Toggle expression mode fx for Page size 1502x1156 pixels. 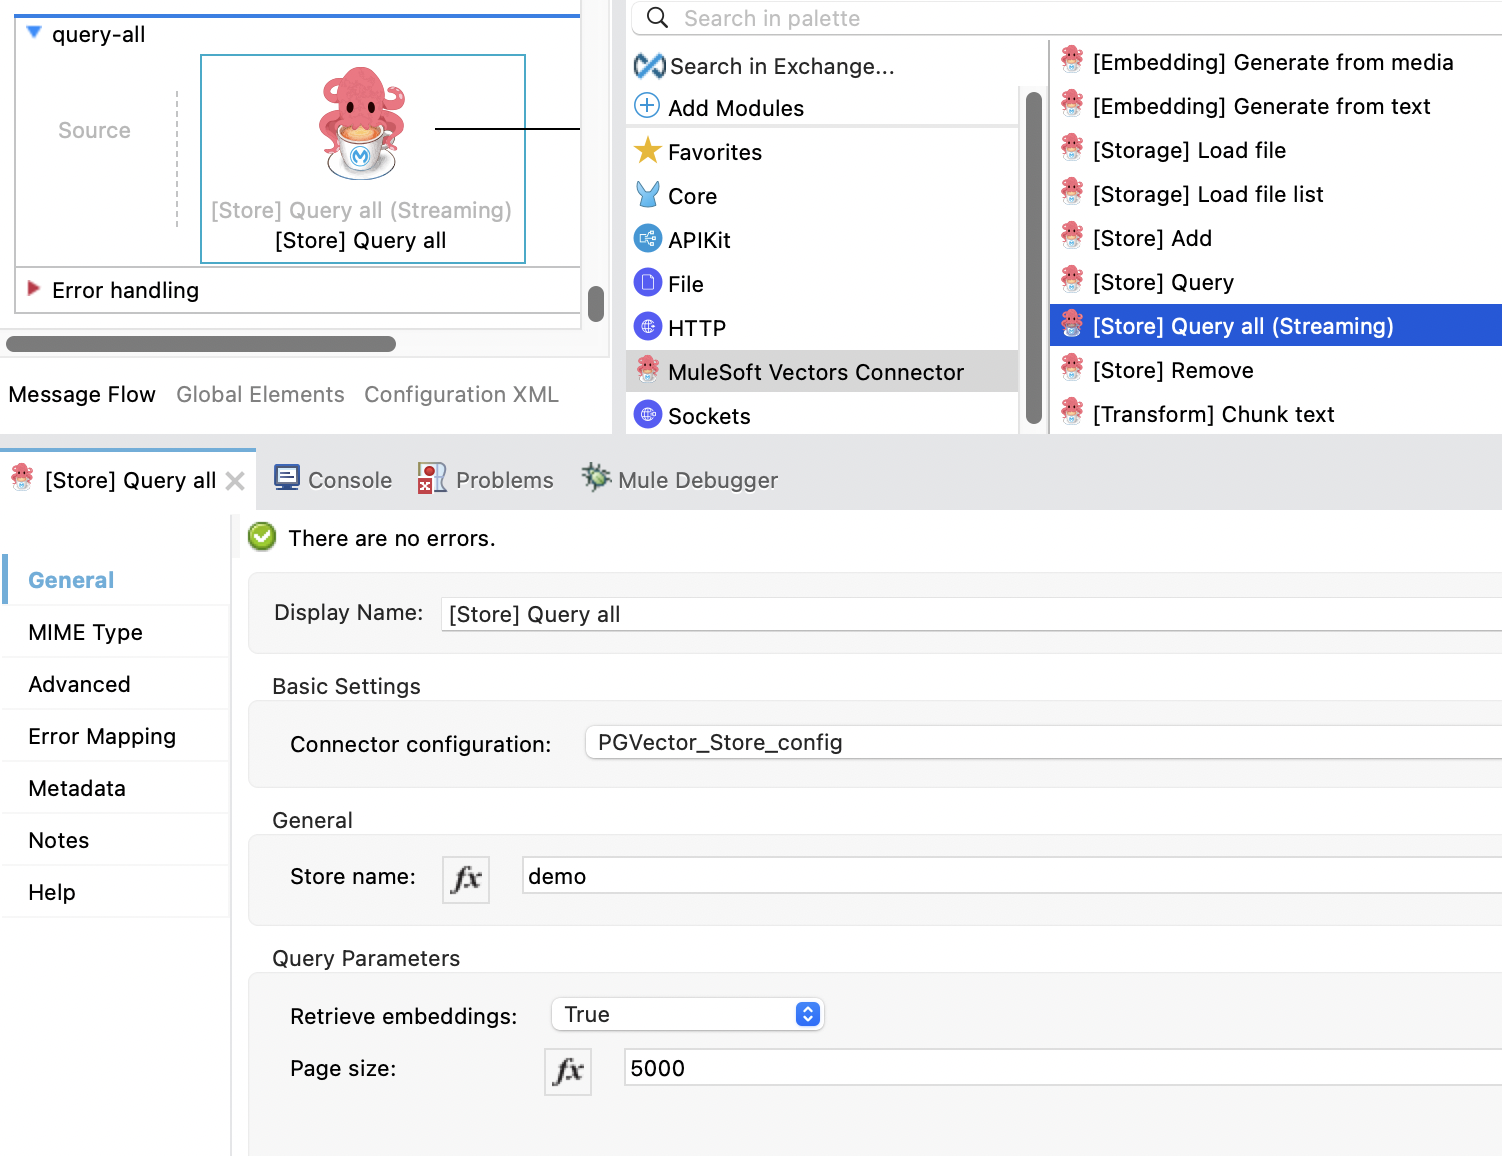tap(568, 1071)
